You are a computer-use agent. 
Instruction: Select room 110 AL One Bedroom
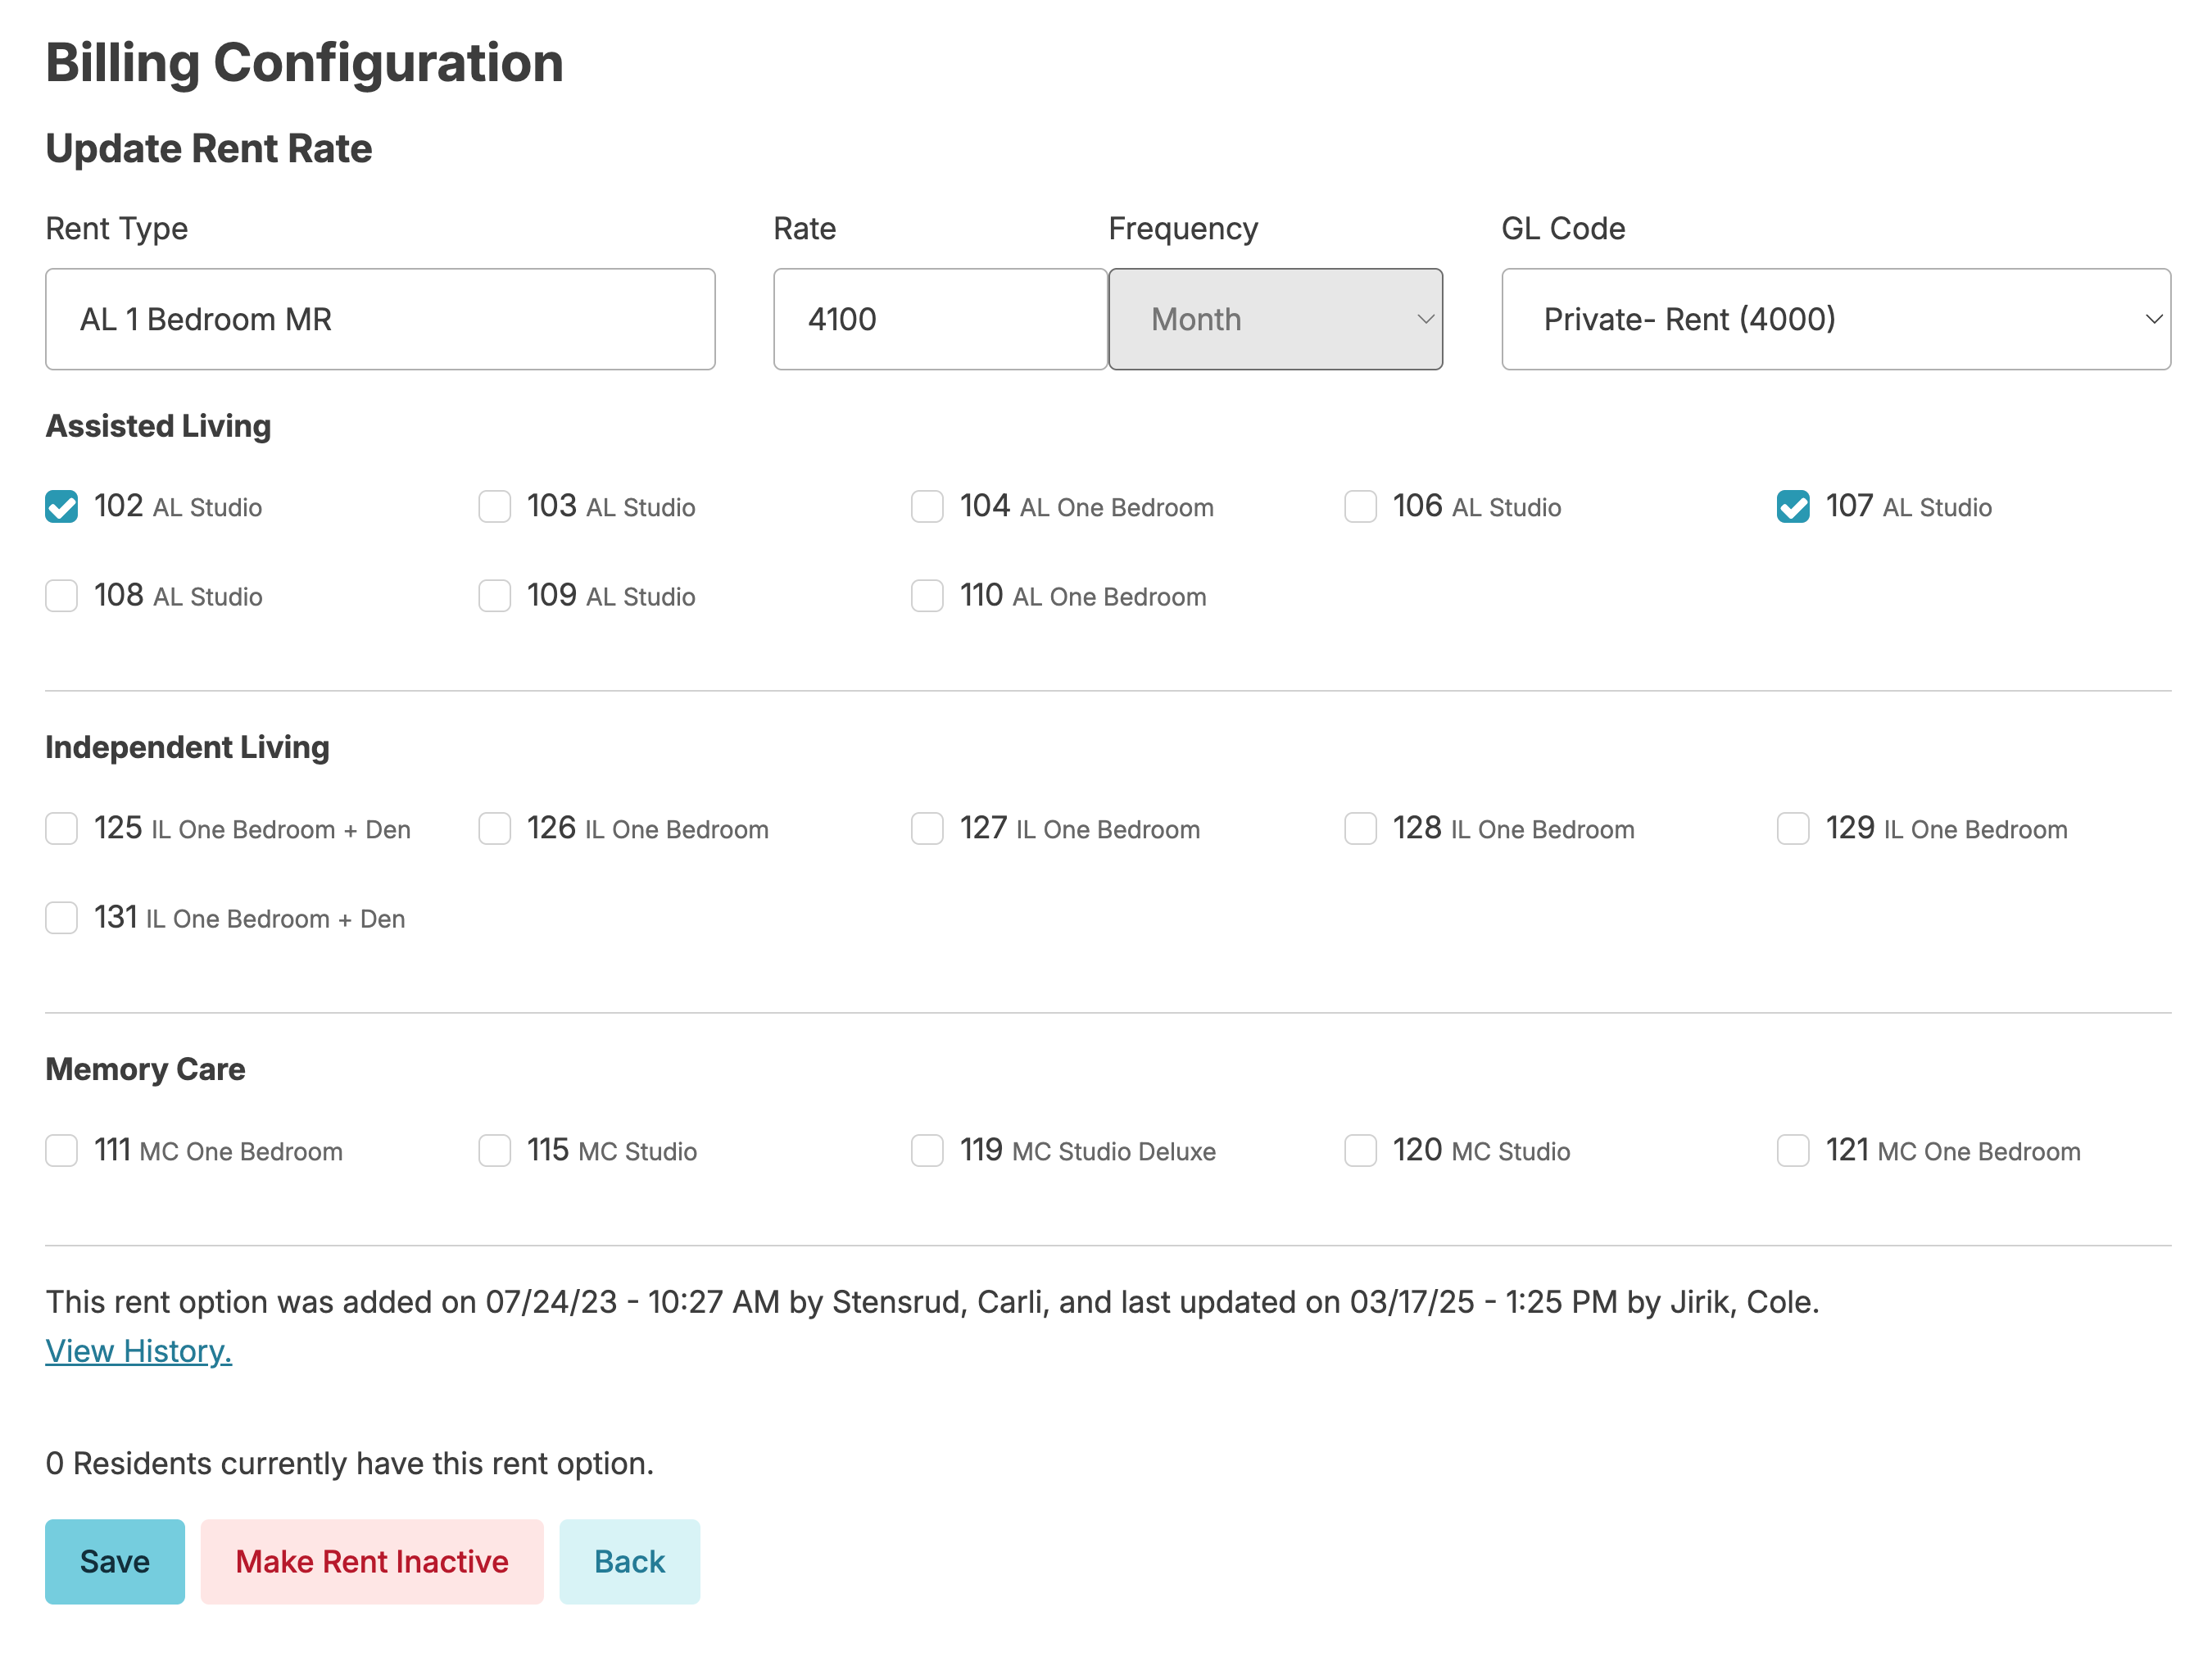(927, 596)
